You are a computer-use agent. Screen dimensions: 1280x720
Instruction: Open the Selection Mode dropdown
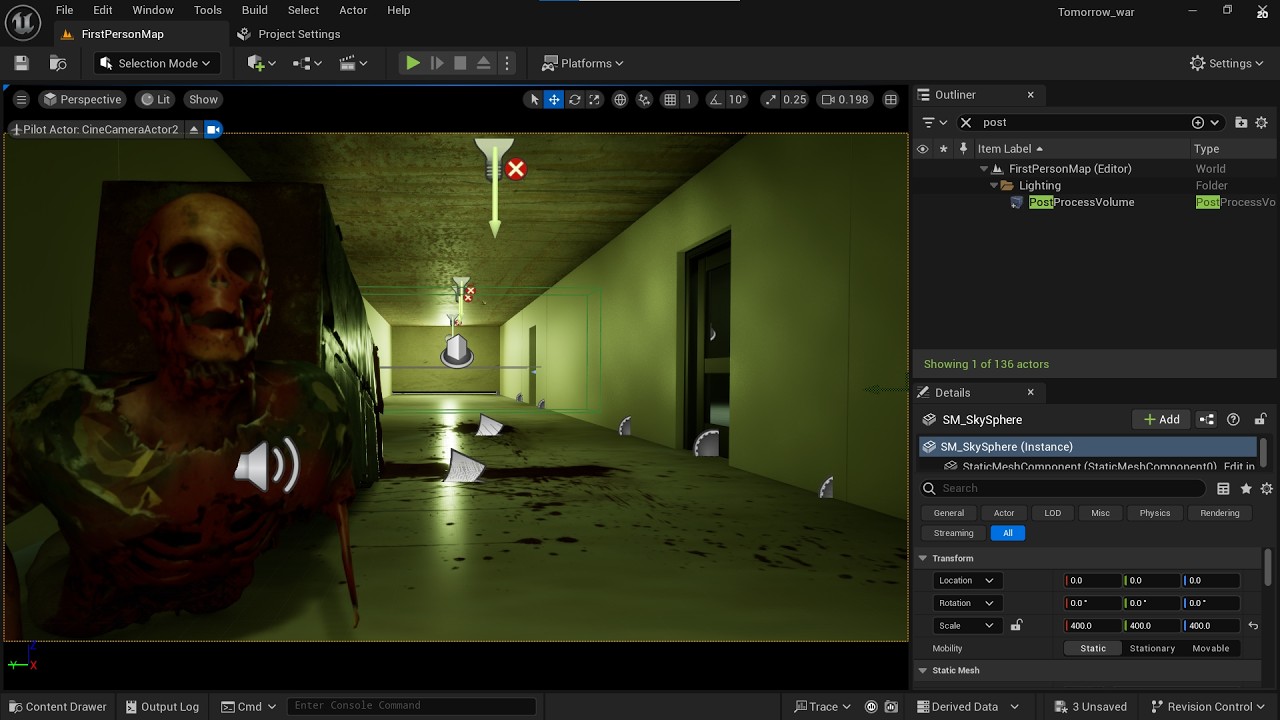pyautogui.click(x=157, y=63)
